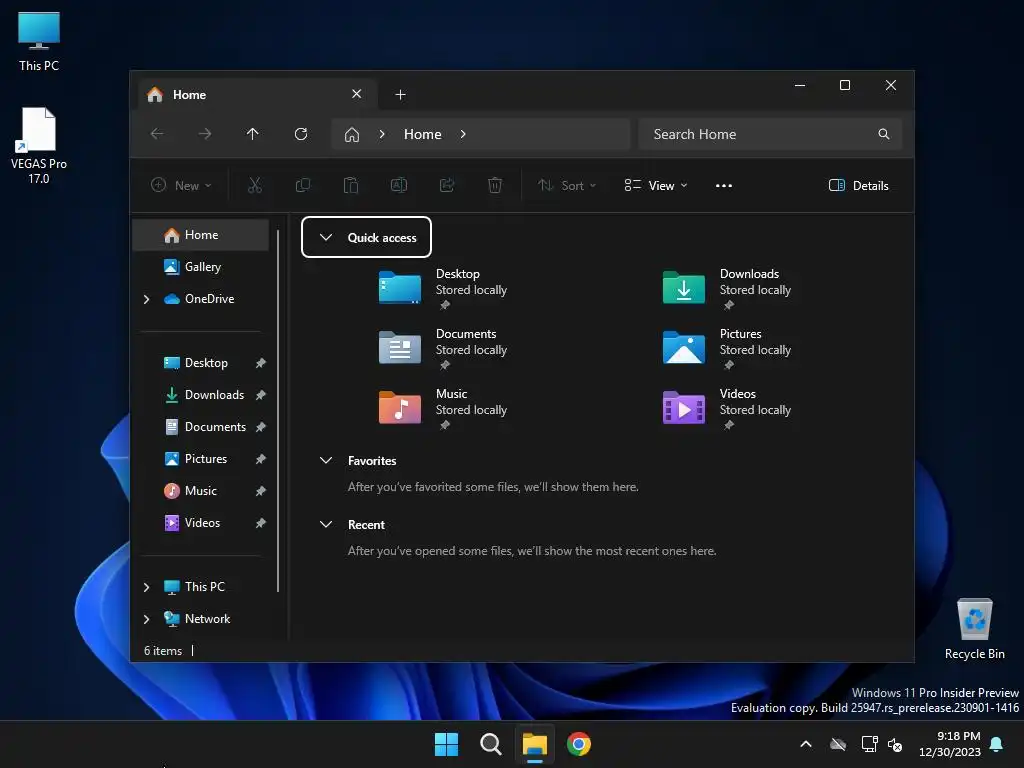Viewport: 1024px width, 768px height.
Task: Go up one level with up arrow
Action: click(x=253, y=134)
